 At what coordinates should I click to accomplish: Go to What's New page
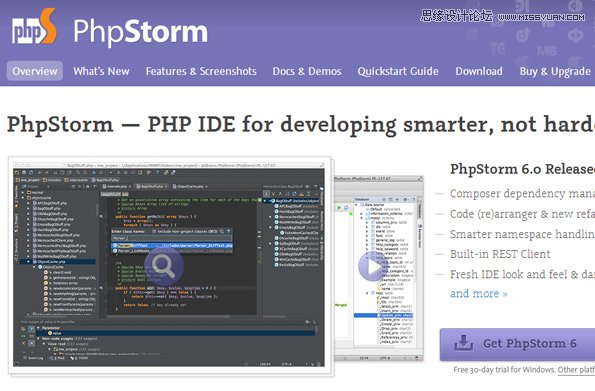coord(101,71)
